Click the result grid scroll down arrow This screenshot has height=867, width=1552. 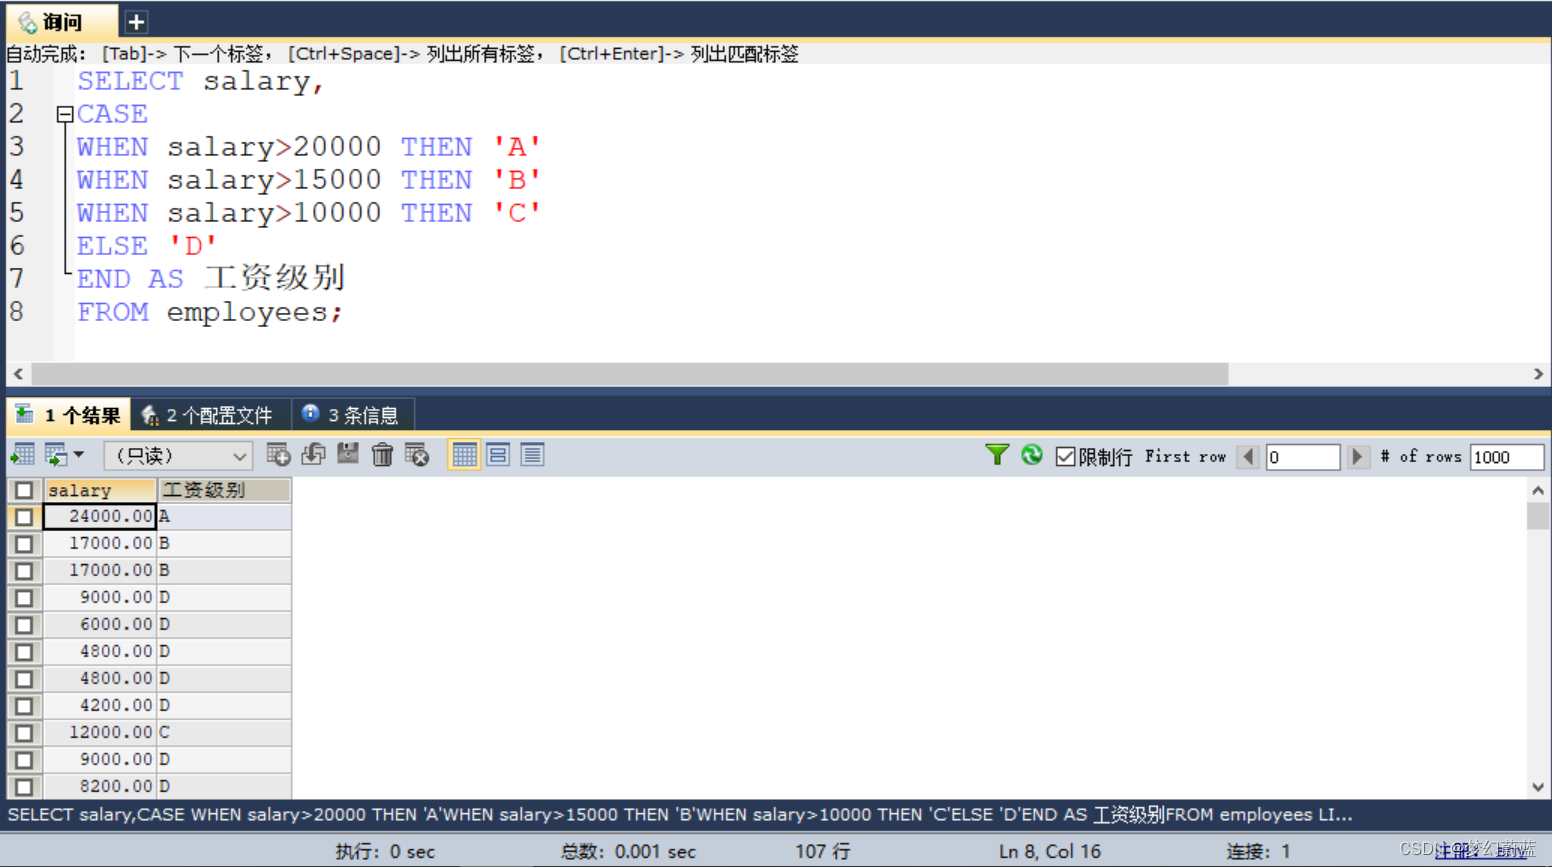(x=1538, y=787)
